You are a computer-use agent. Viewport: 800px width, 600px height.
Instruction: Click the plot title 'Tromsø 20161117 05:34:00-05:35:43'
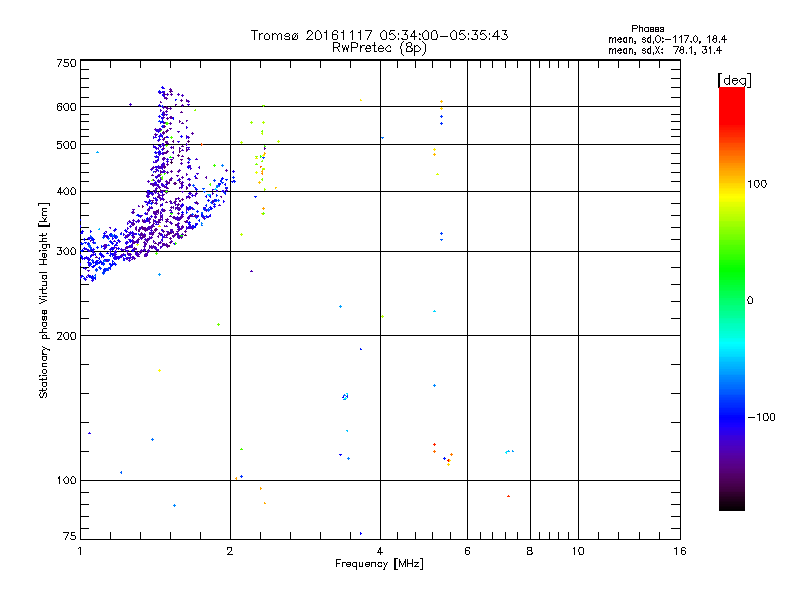379,35
